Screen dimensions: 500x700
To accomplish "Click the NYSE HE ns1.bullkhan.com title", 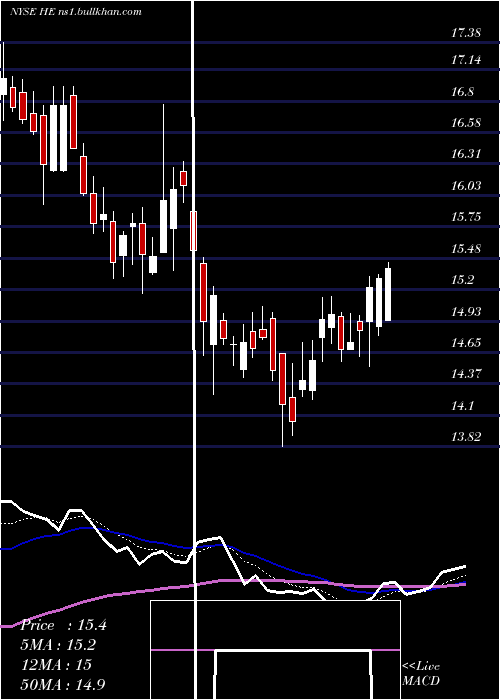I will 76,12.
